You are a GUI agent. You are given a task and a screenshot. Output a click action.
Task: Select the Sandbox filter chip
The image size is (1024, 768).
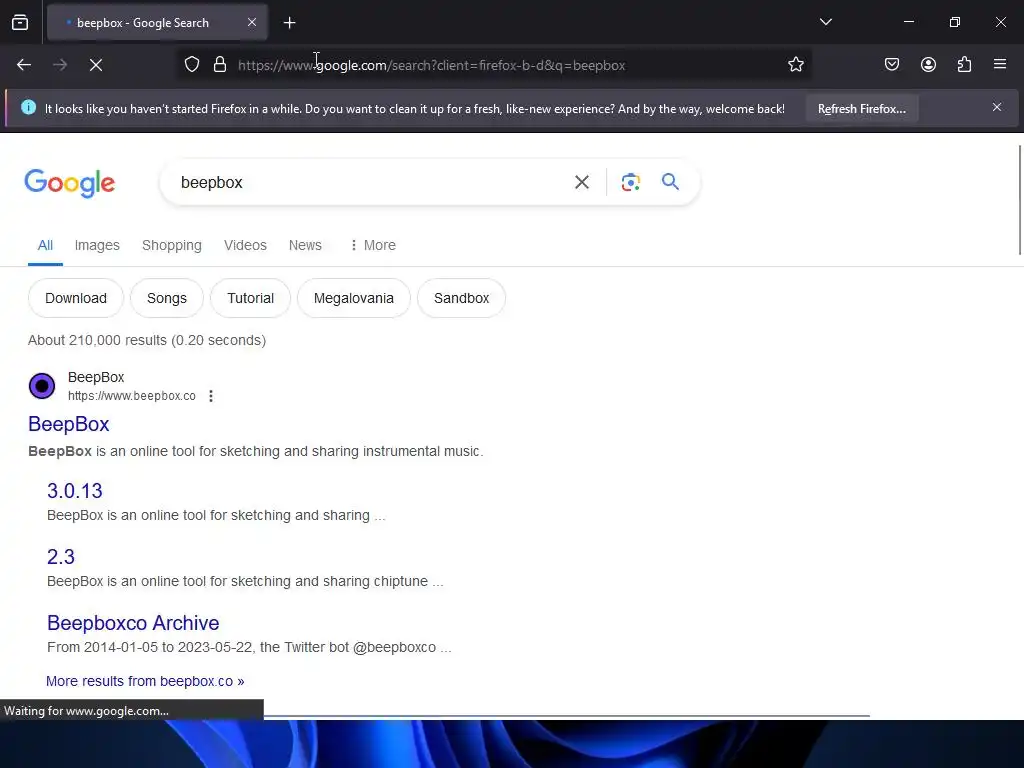tap(461, 298)
